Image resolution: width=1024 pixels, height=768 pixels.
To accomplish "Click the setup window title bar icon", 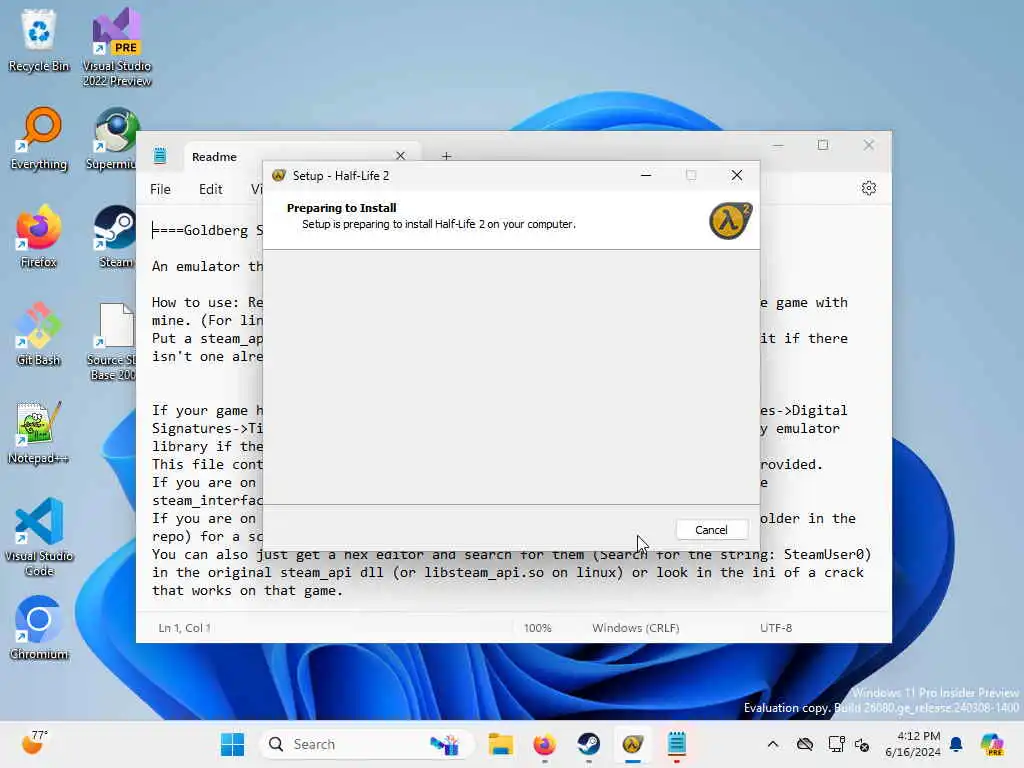I will (279, 176).
